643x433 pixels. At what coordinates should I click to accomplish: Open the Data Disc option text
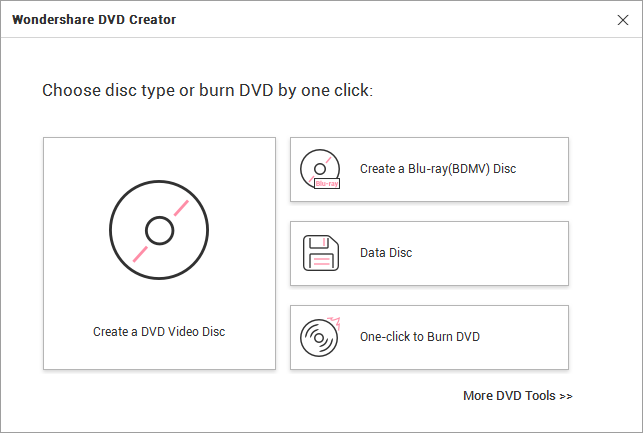point(386,253)
